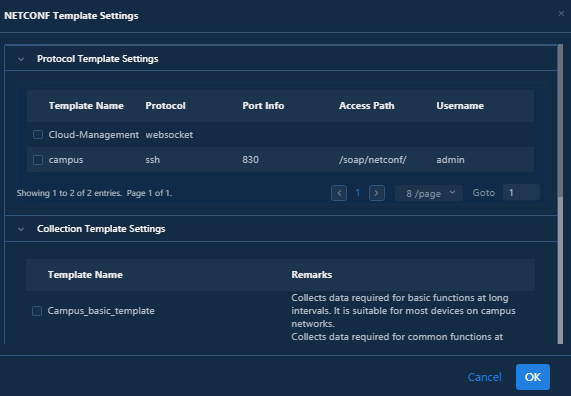Click the admin username cell
571x396 pixels.
pyautogui.click(x=450, y=160)
